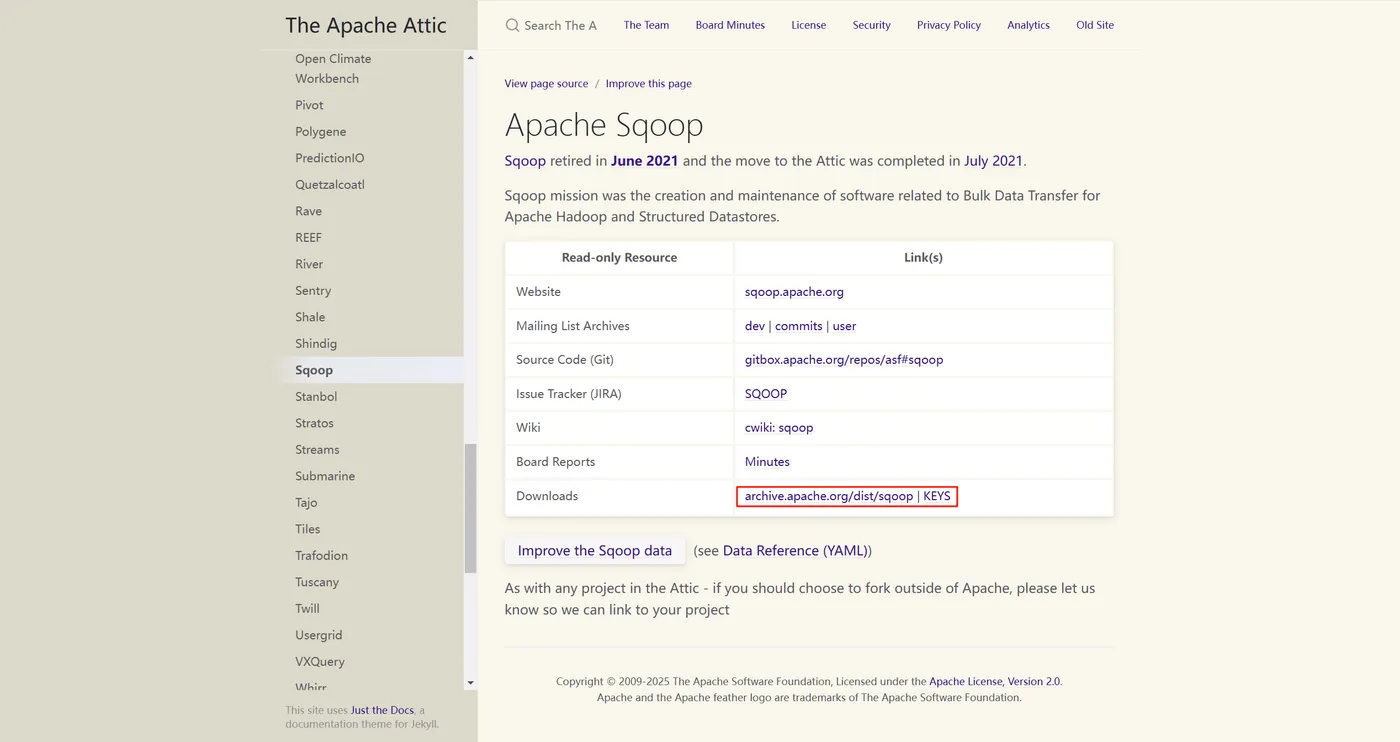Select REEF in the sidebar

coord(308,238)
